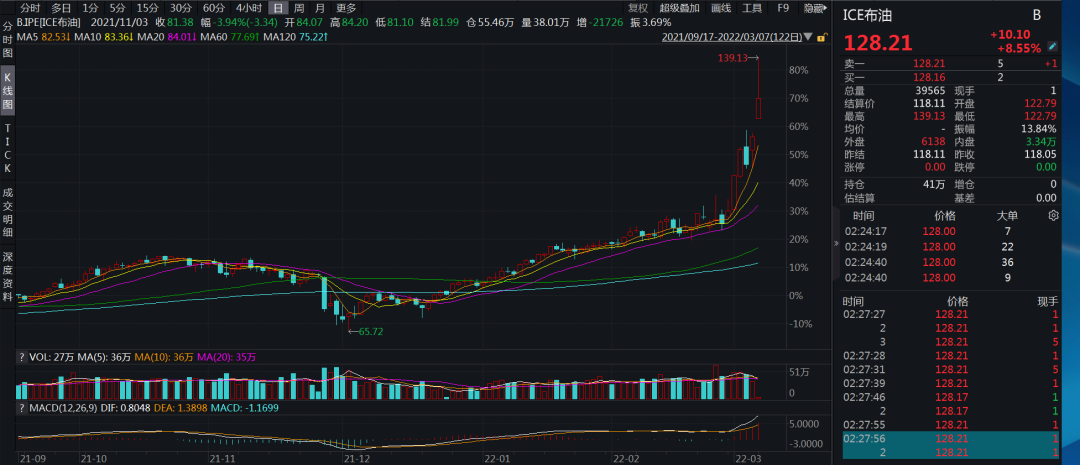Open the 更多 periods menu
Screen dimensions: 1080x465
(x=346, y=8)
